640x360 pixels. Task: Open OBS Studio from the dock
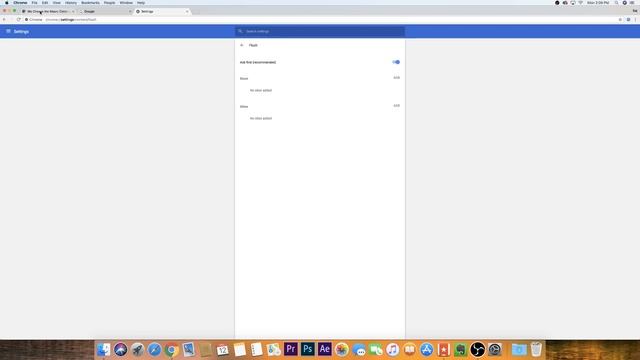(x=478, y=349)
